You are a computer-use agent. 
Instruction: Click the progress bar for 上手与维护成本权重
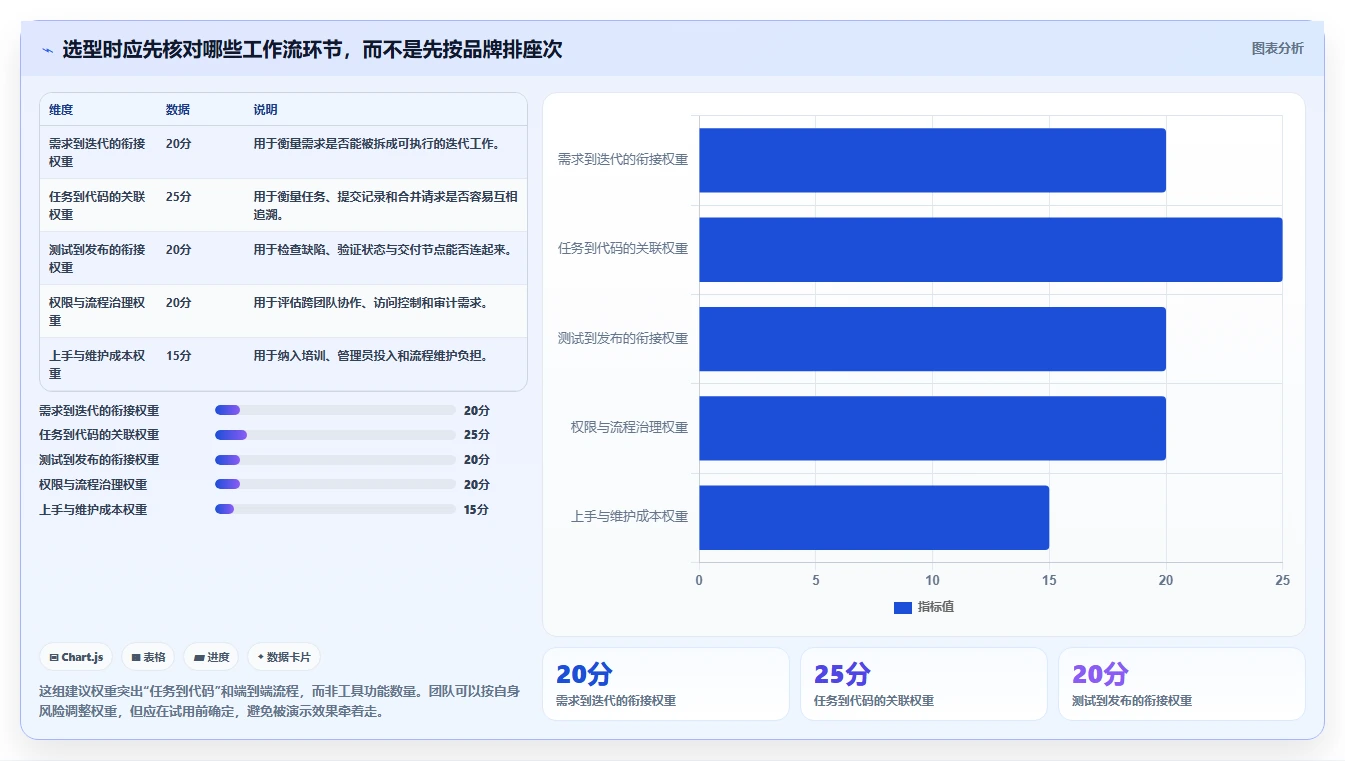pyautogui.click(x=335, y=509)
